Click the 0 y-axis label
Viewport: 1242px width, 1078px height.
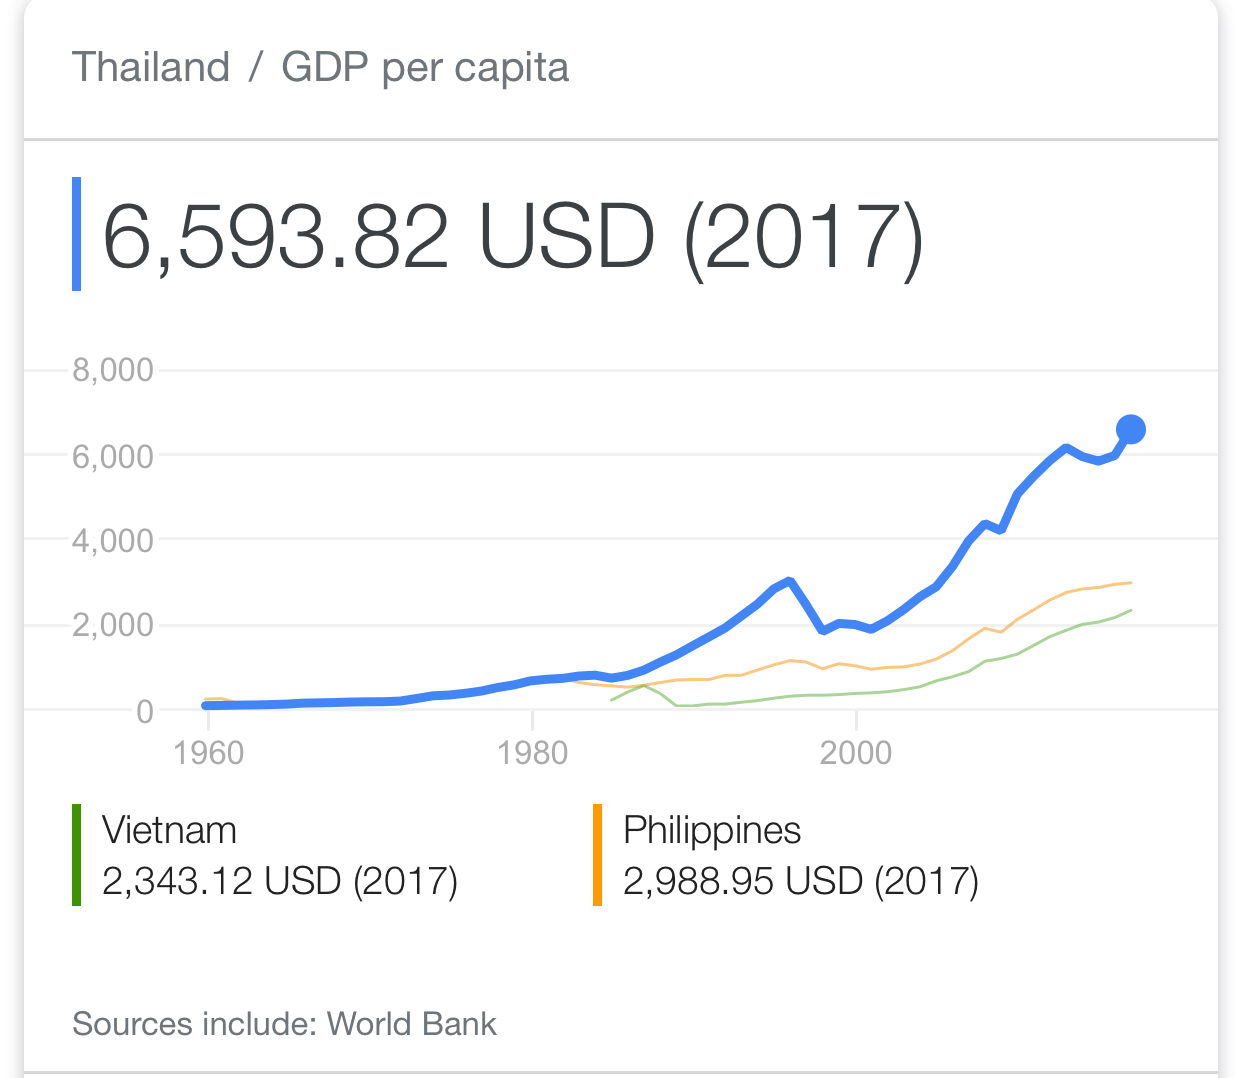[145, 711]
